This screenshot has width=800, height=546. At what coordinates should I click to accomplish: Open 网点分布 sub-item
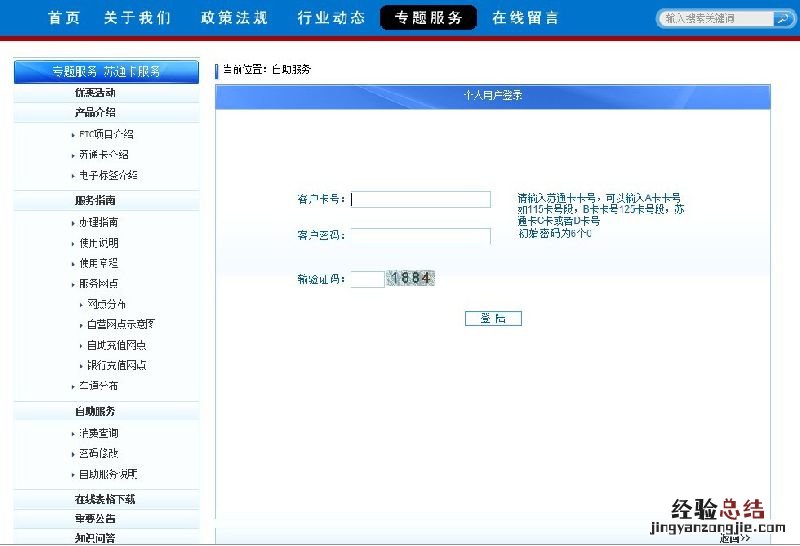coord(106,304)
